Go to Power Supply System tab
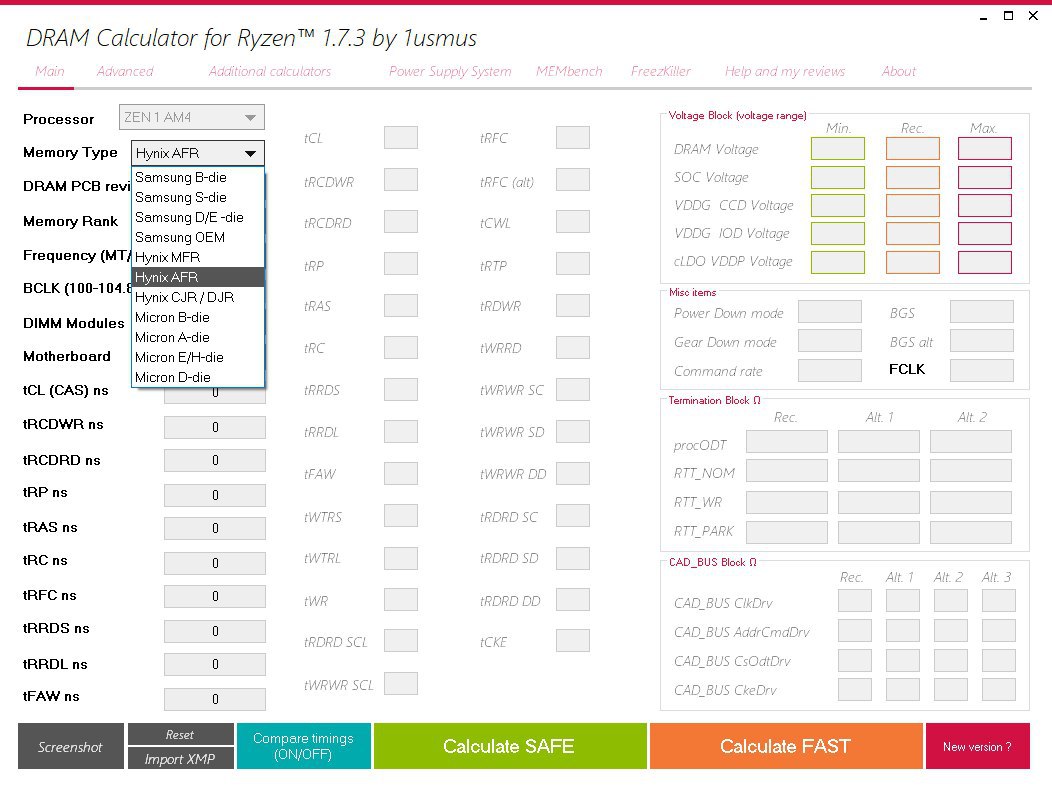Image resolution: width=1052 pixels, height=791 pixels. coord(450,71)
